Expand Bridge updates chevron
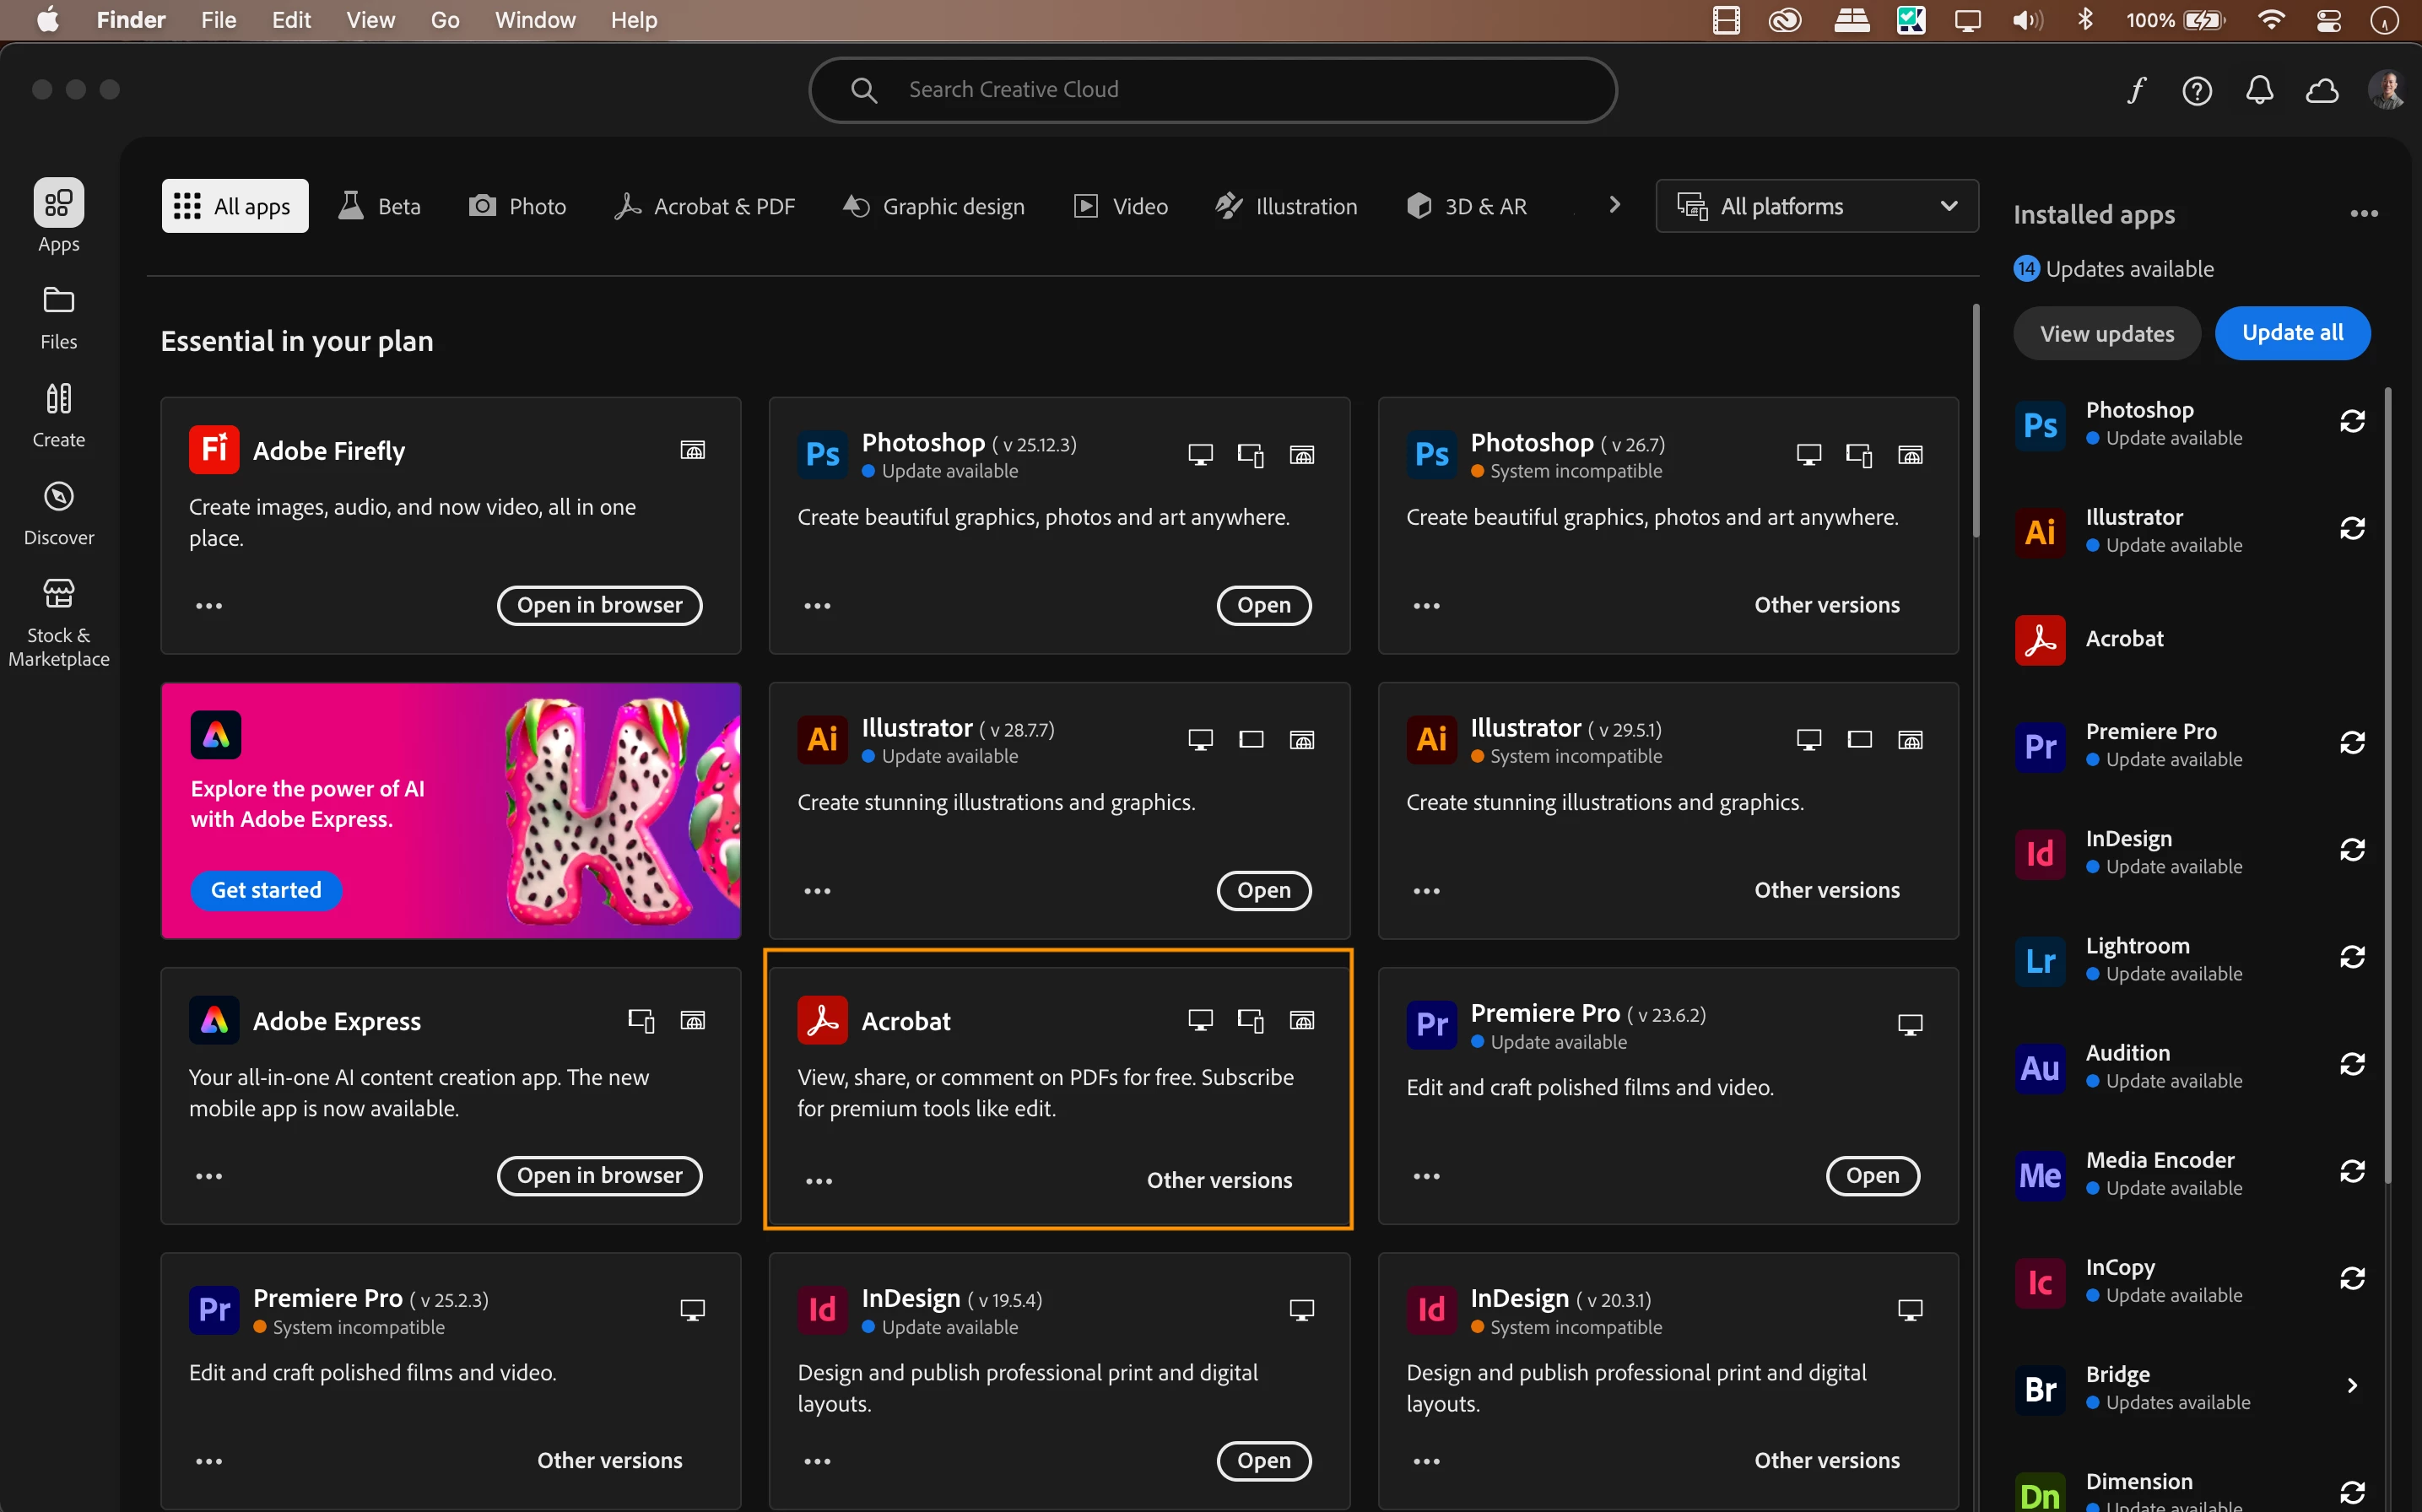 coord(2351,1386)
